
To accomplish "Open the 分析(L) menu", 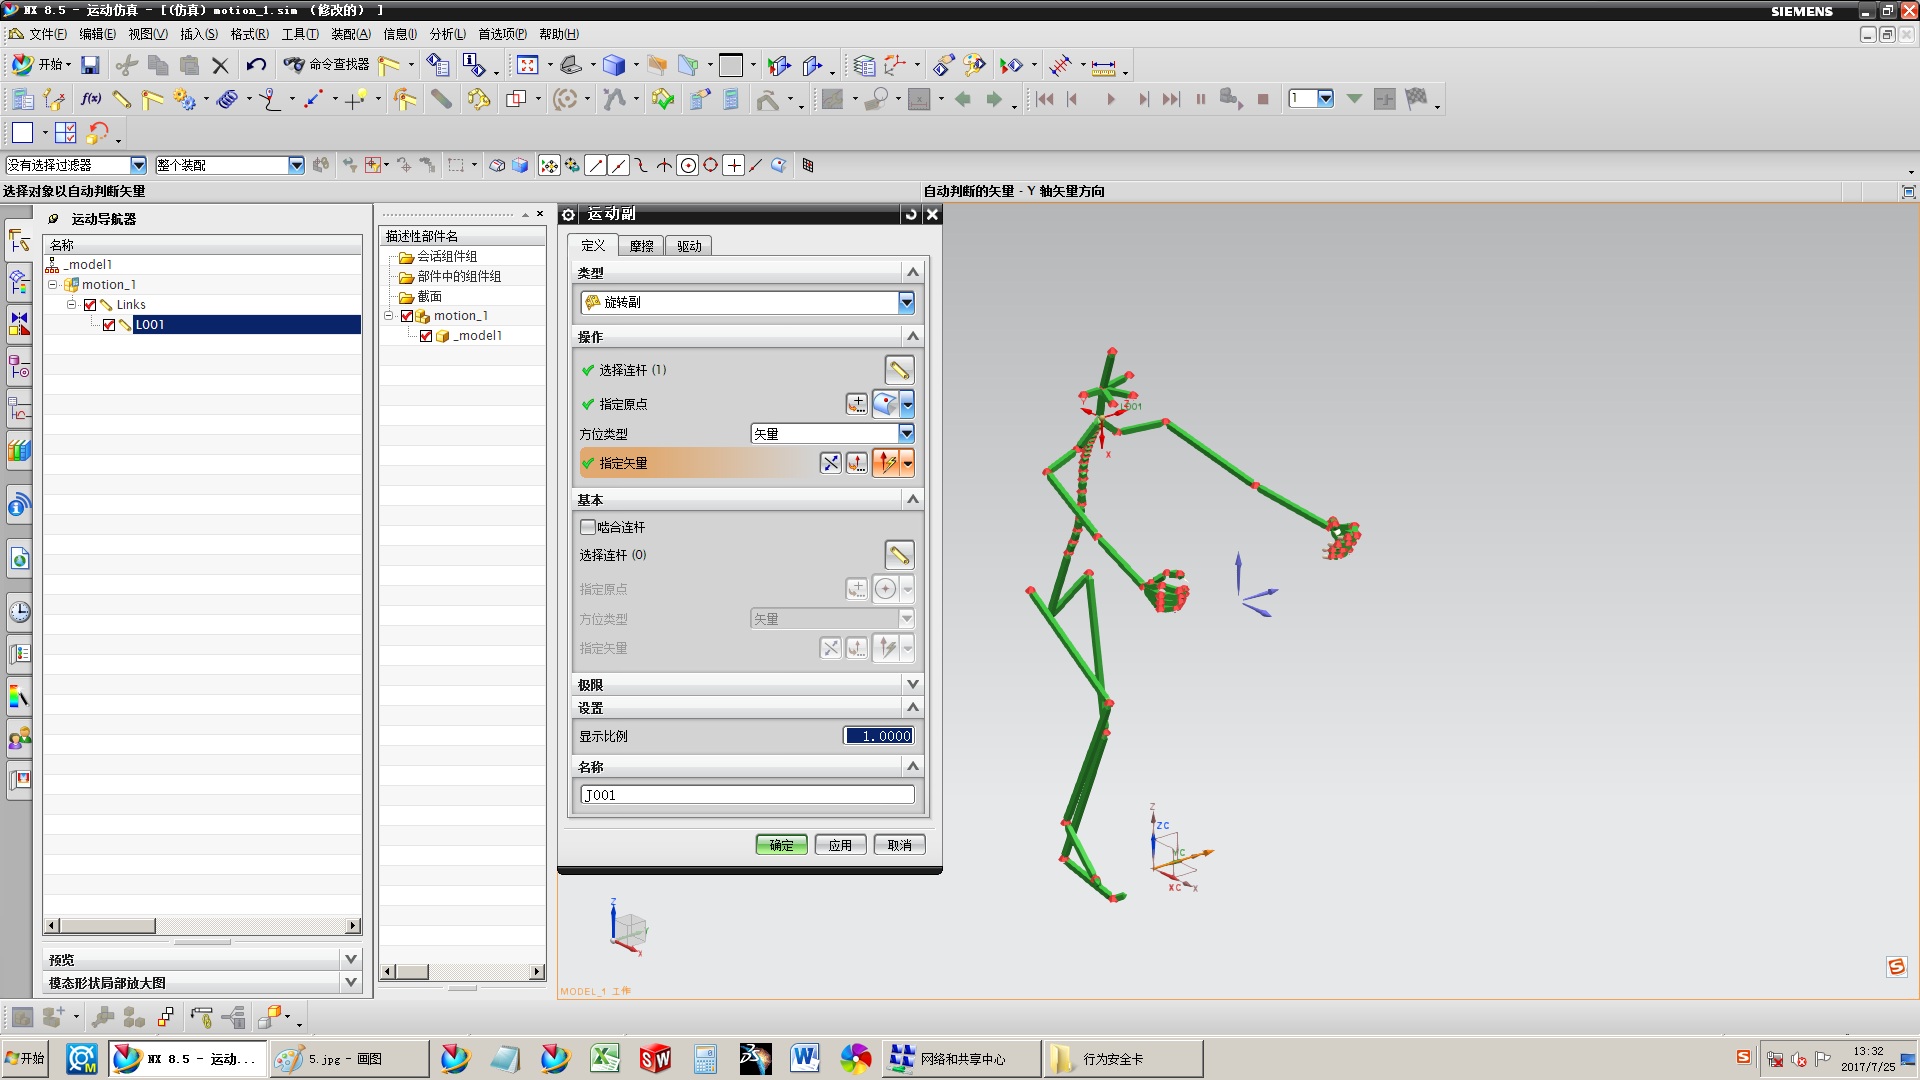I will pos(447,34).
